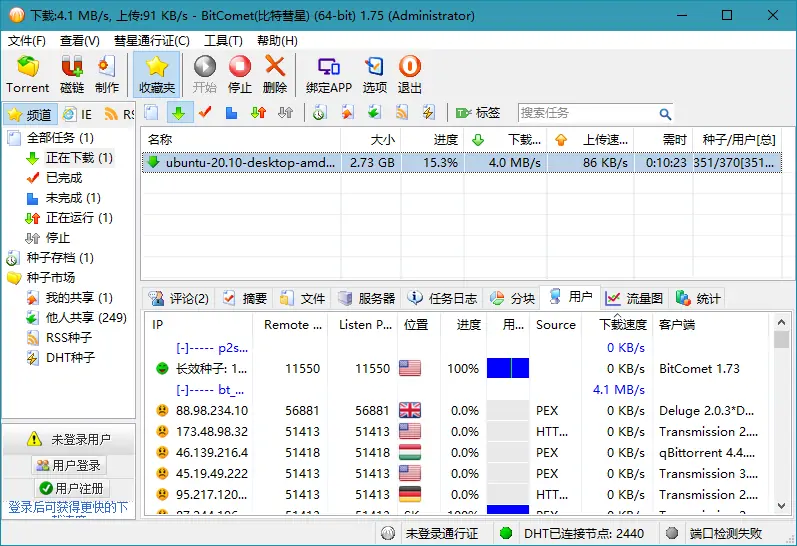Stop task with the 停止 toolbar button
The width and height of the screenshot is (797, 546).
239,74
